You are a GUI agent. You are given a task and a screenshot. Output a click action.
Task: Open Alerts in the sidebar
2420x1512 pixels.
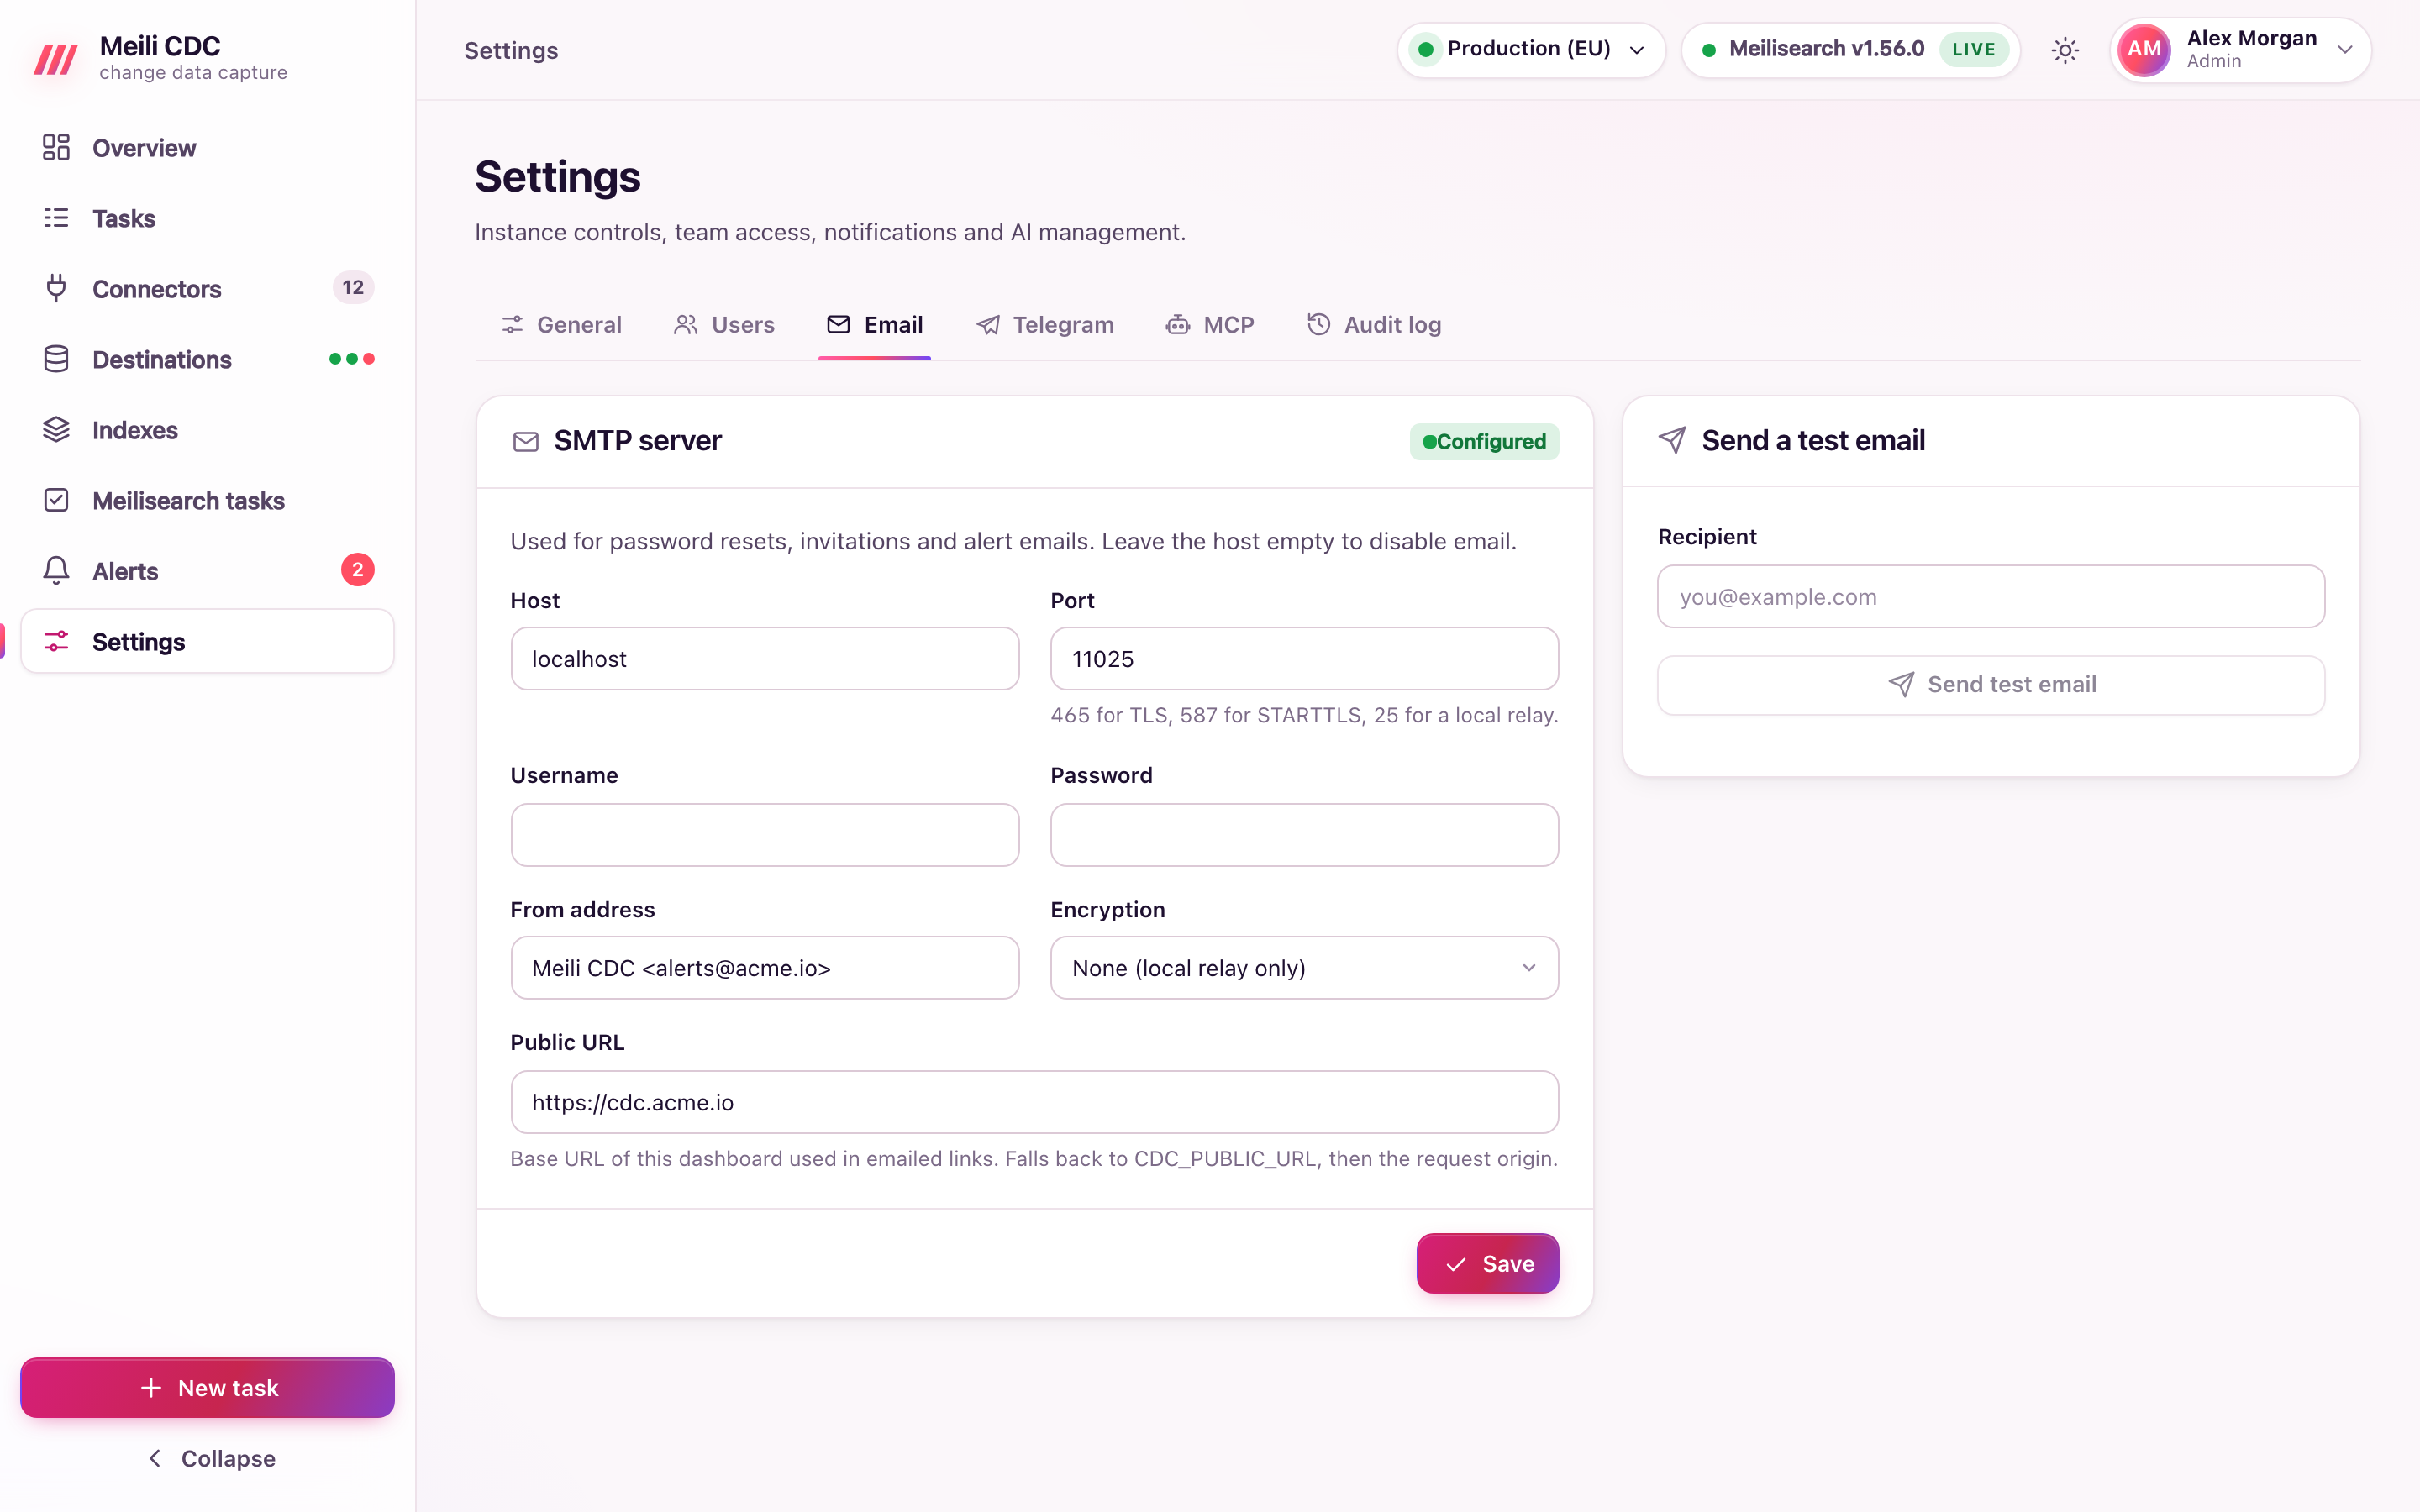point(207,571)
